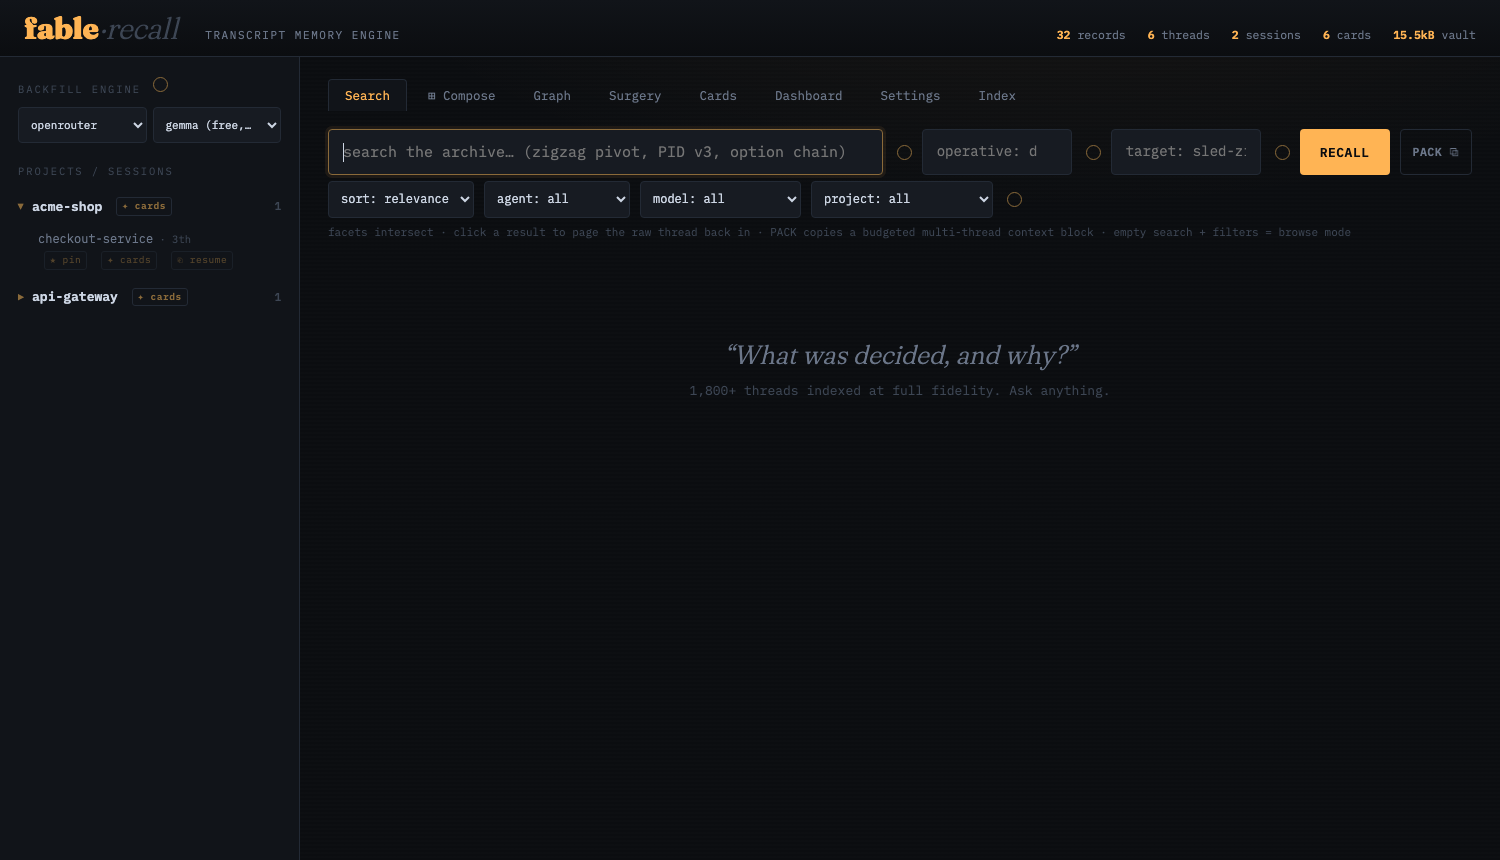Click the 32 records stat
This screenshot has width=1500, height=860.
click(1091, 35)
